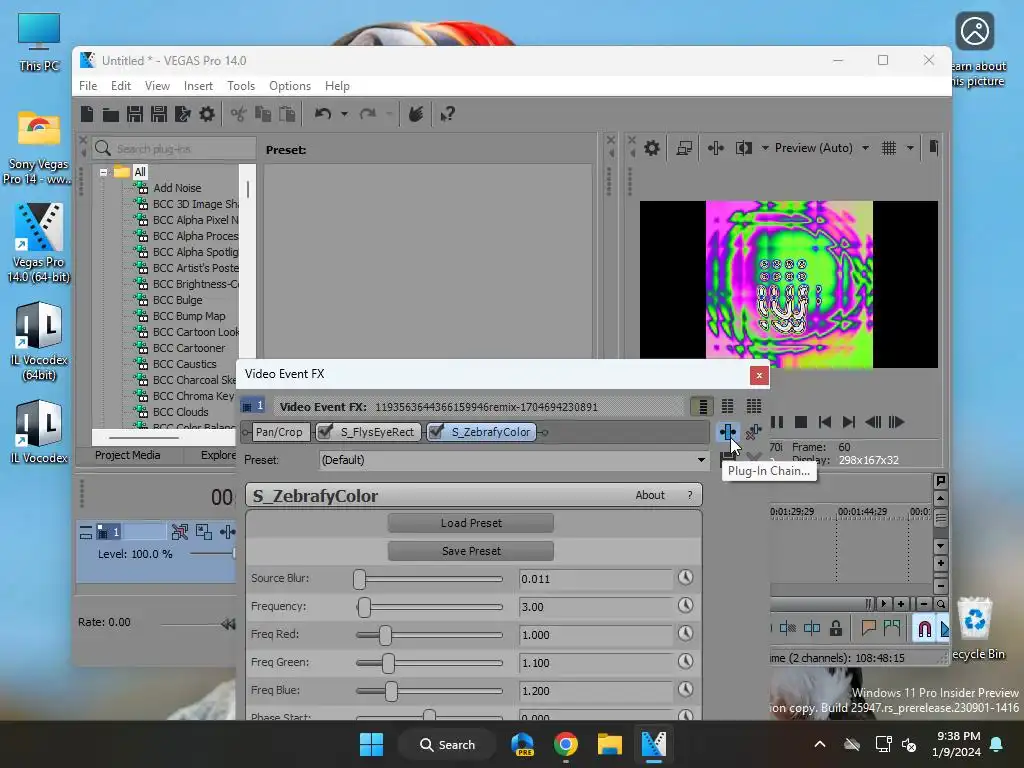Uncheck the S_ZebrafyColor effect checkbox
The image size is (1024, 768).
click(436, 432)
